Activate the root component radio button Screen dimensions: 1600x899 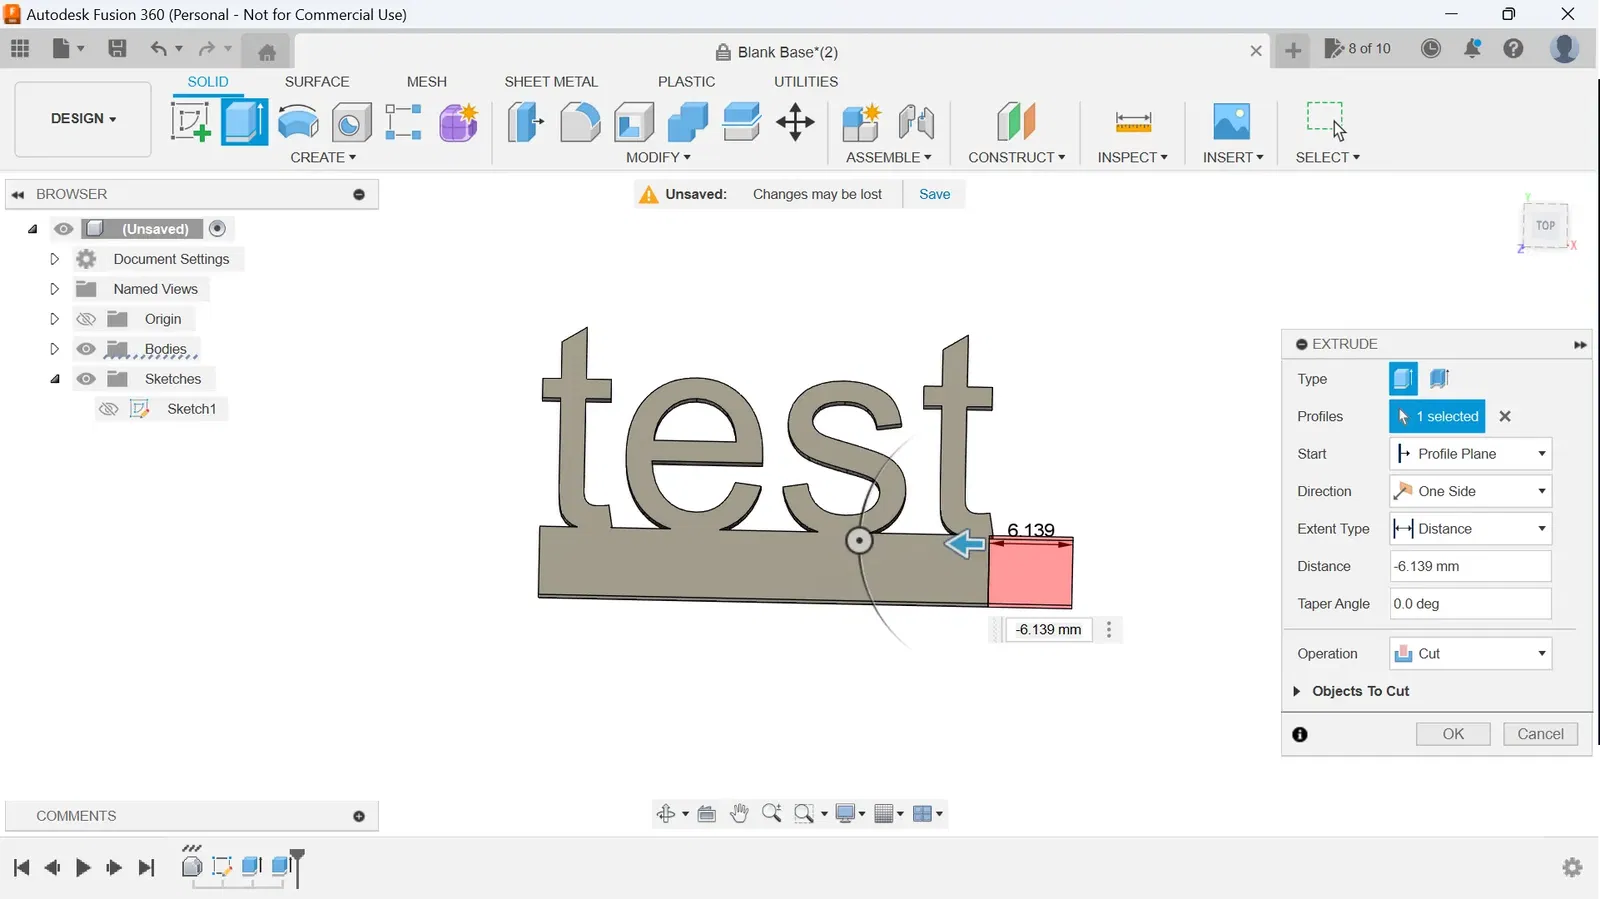[x=217, y=228]
